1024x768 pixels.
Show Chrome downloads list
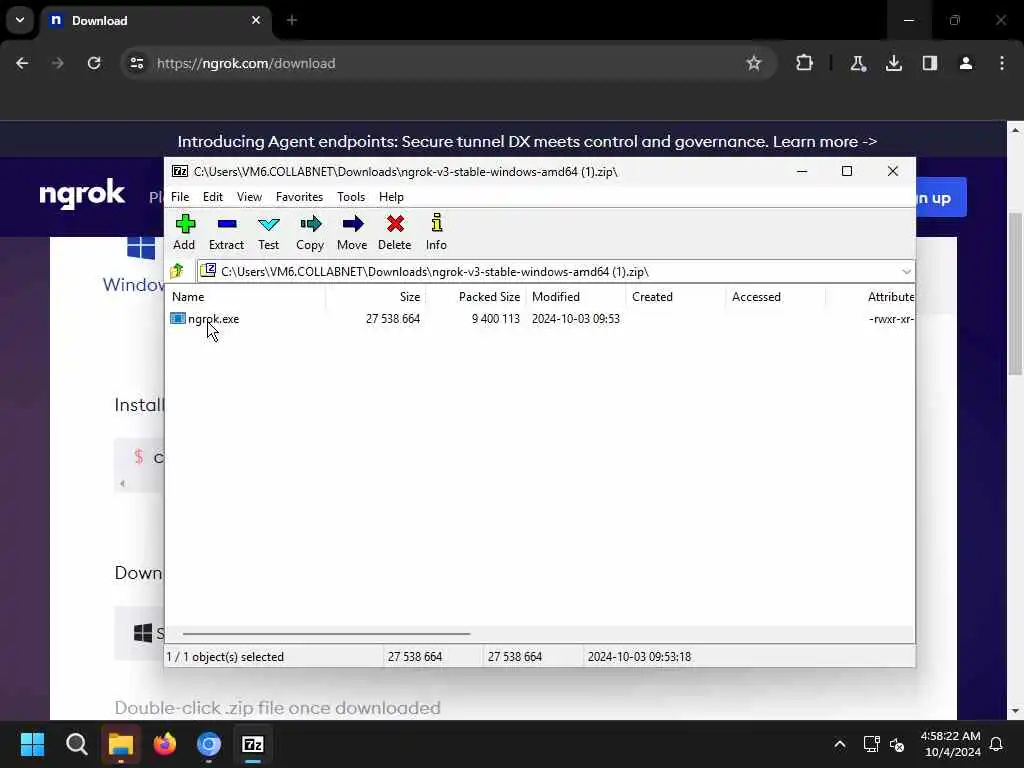coord(893,63)
